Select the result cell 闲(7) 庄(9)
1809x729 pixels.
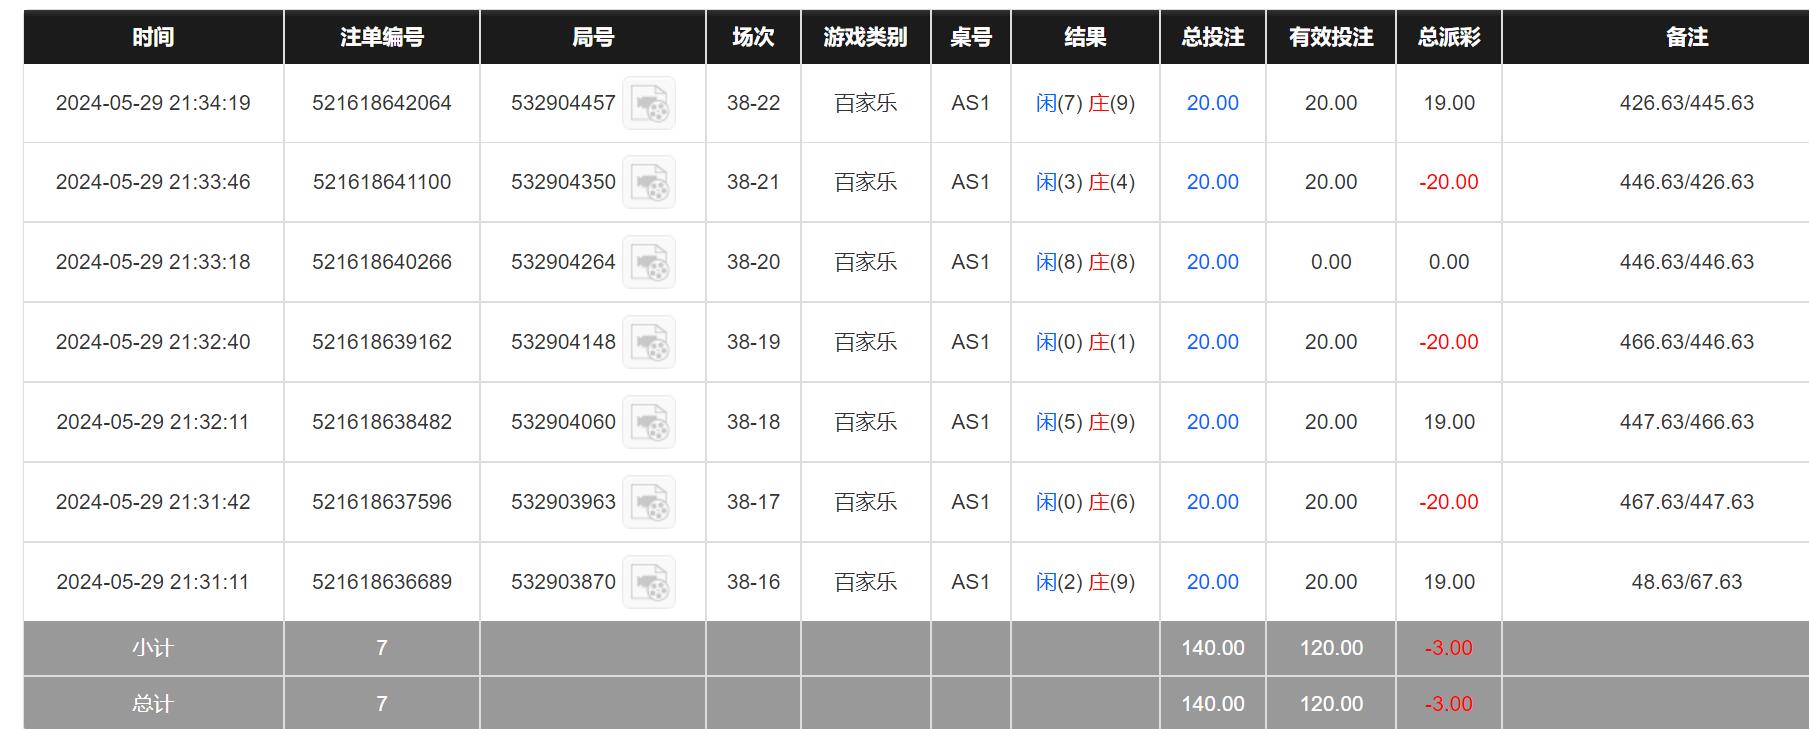(x=1086, y=102)
